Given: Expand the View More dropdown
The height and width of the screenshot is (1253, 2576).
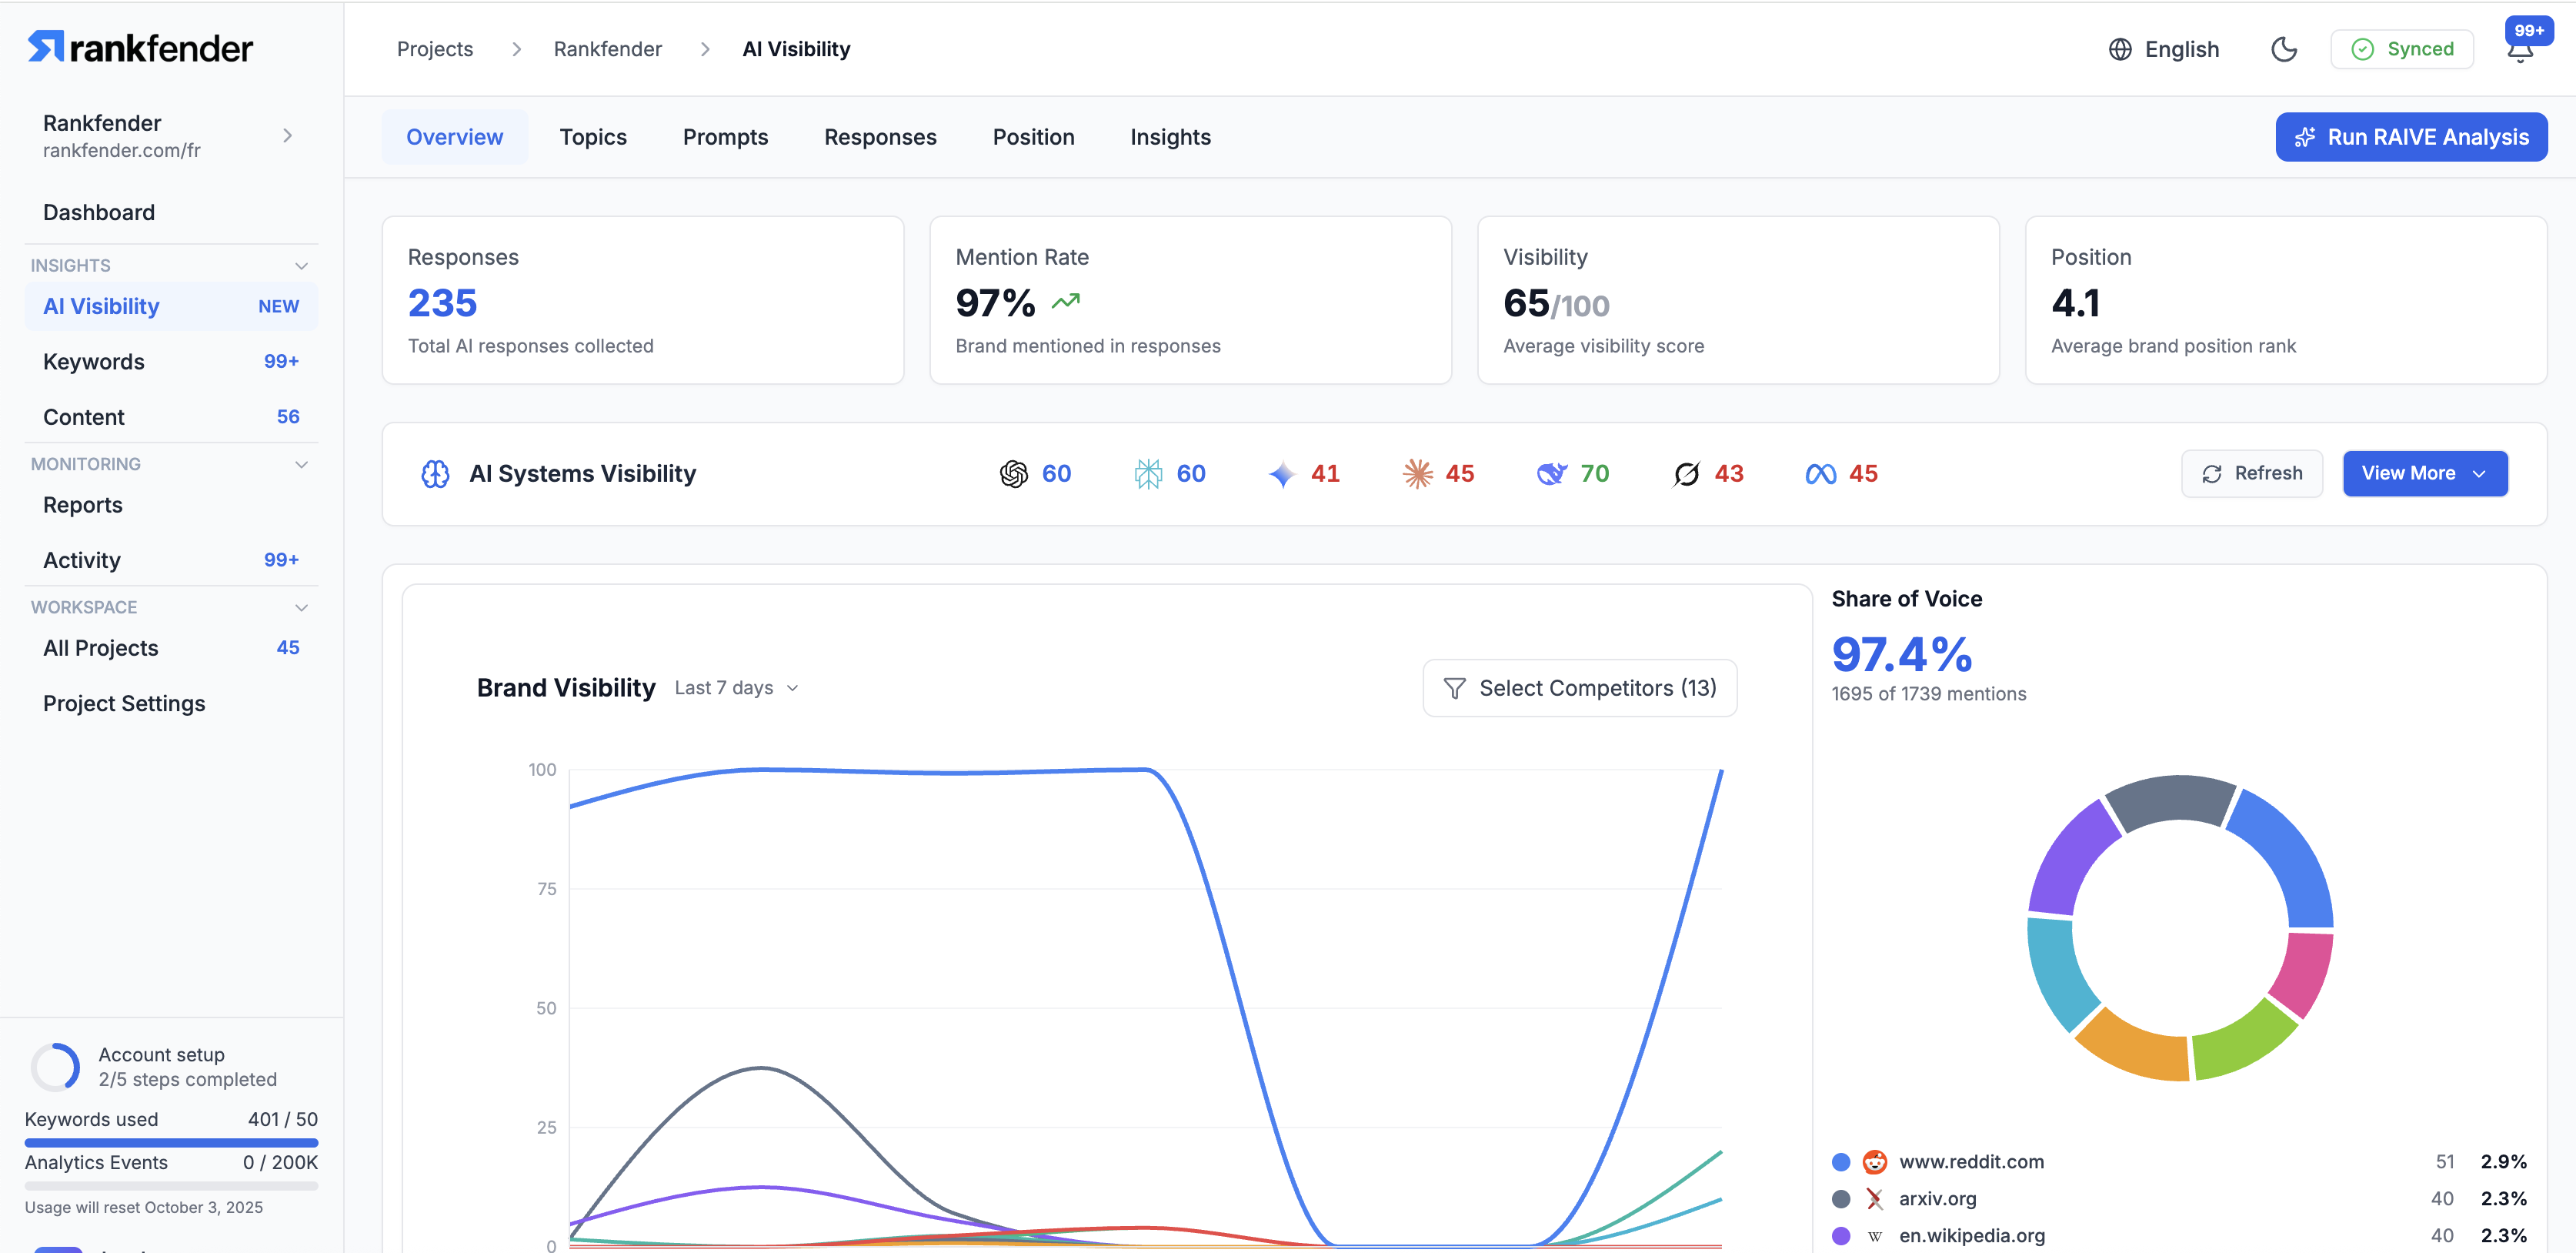Looking at the screenshot, I should pos(2424,474).
